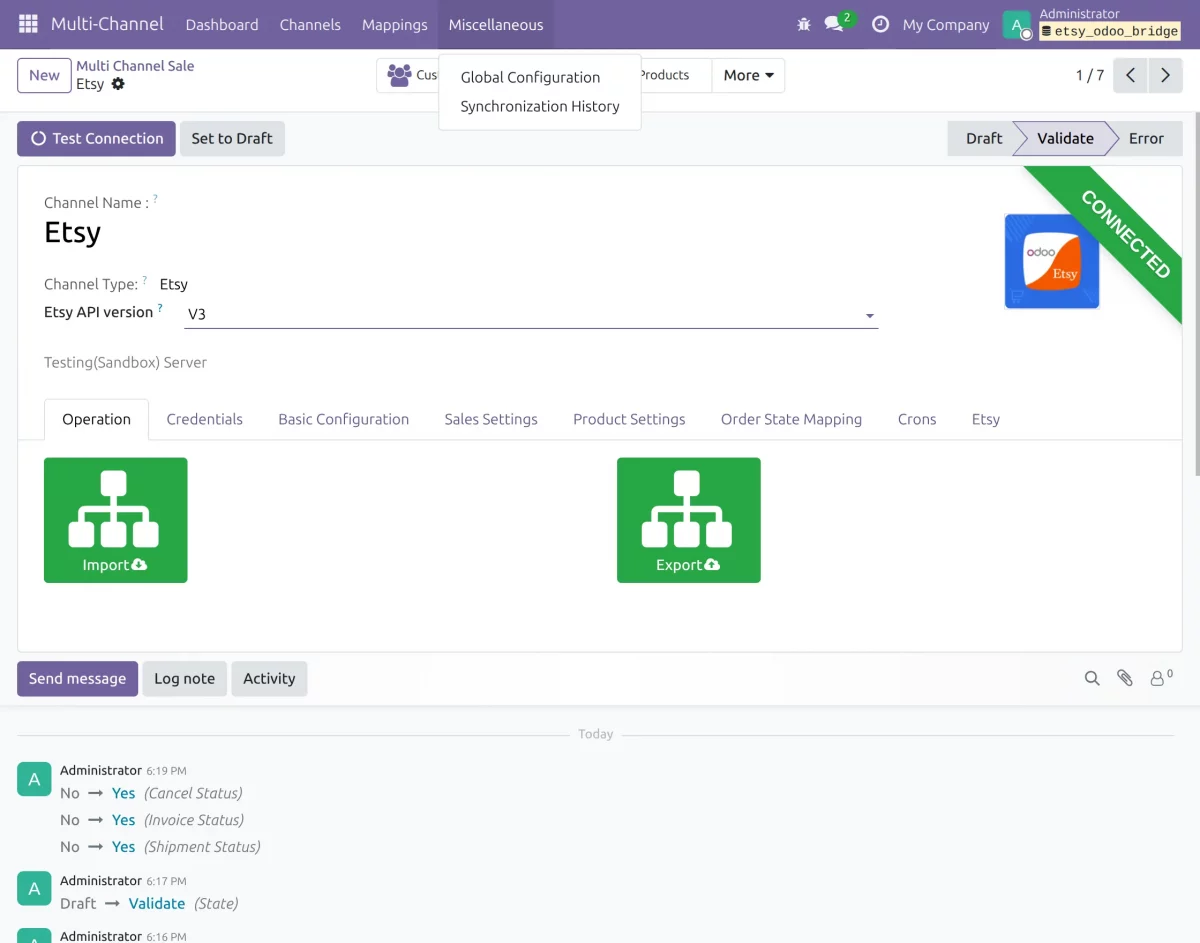Screen dimensions: 1200x943
Task: Open the activities clock icon
Action: pyautogui.click(x=880, y=24)
